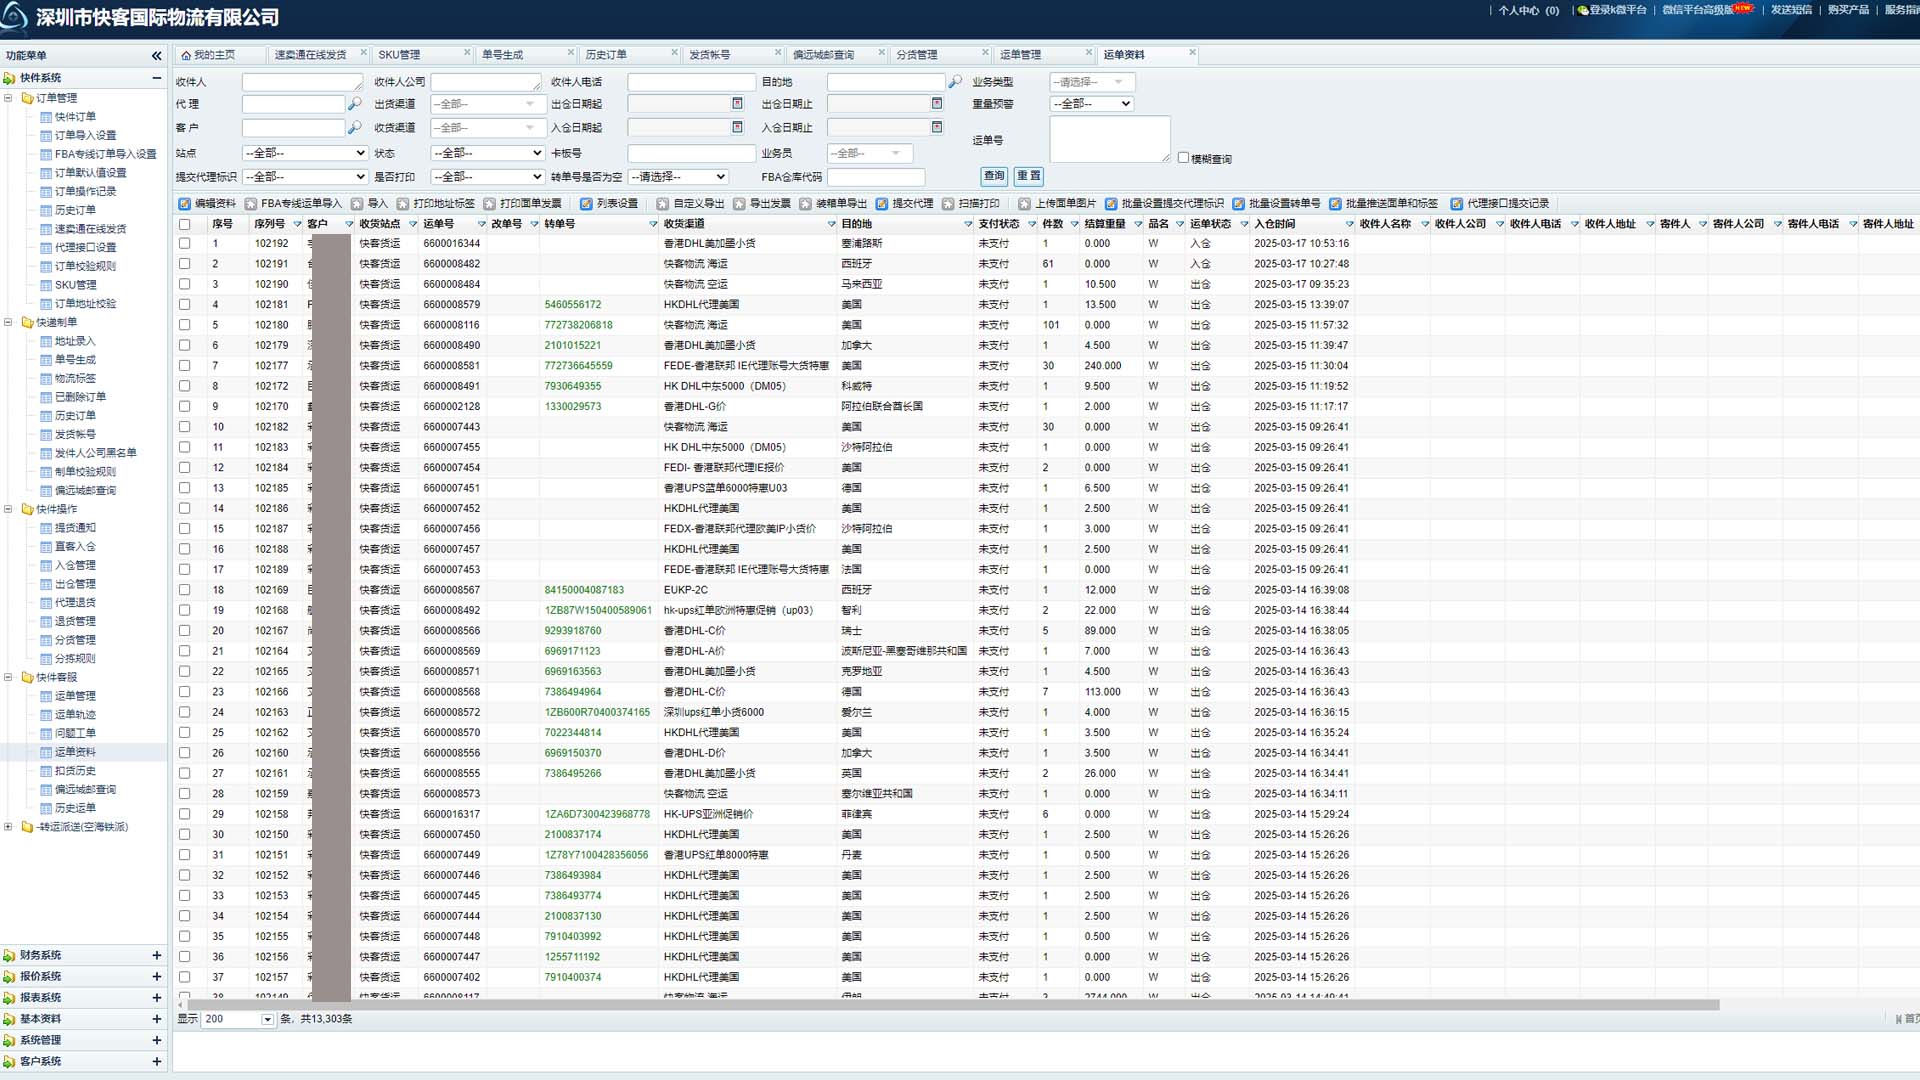The height and width of the screenshot is (1080, 1920).
Task: Click FBA专线运单导入 toolbar icon
Action: pos(251,204)
